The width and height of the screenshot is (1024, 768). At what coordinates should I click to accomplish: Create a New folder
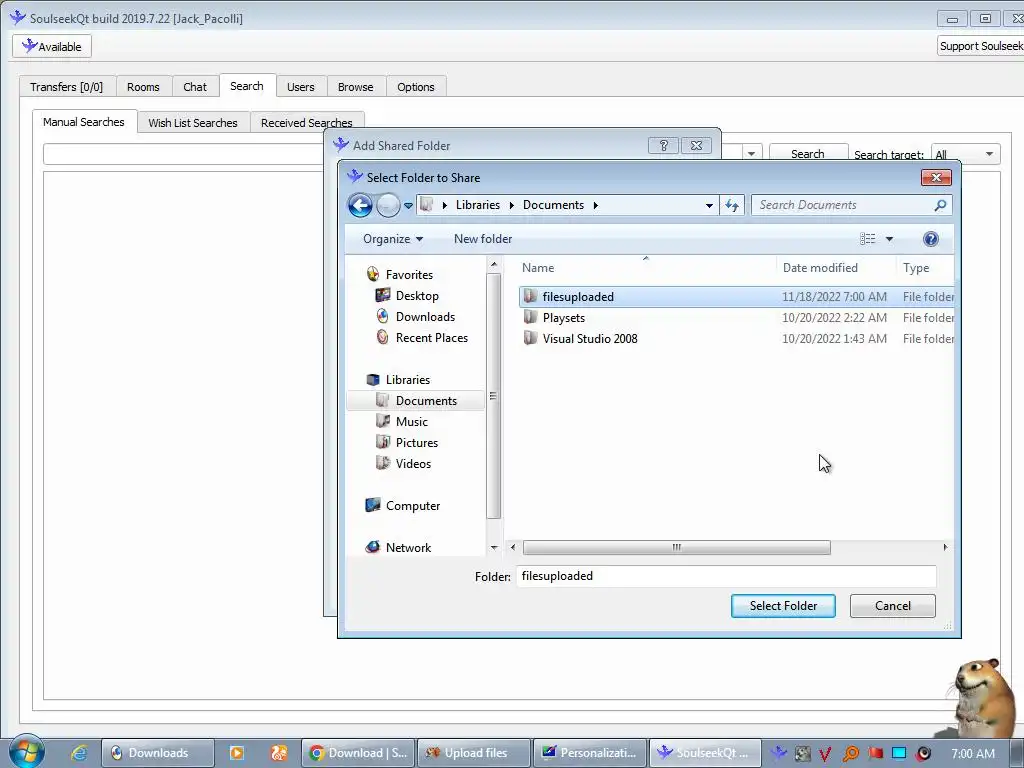[x=483, y=239]
